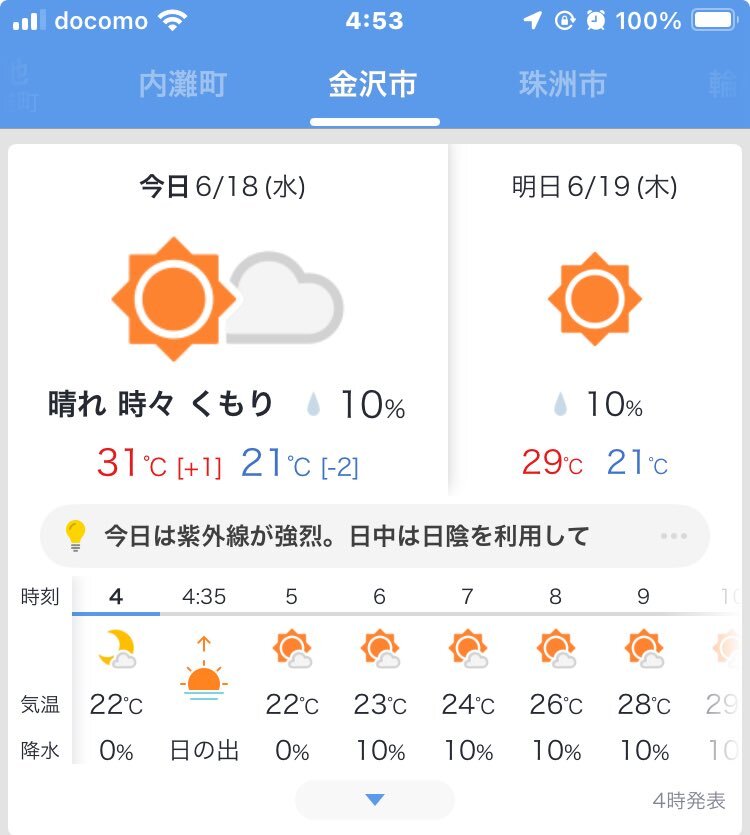This screenshot has height=835, width=750.
Task: Open tomorrow 6/19 forecast card
Action: (x=595, y=320)
